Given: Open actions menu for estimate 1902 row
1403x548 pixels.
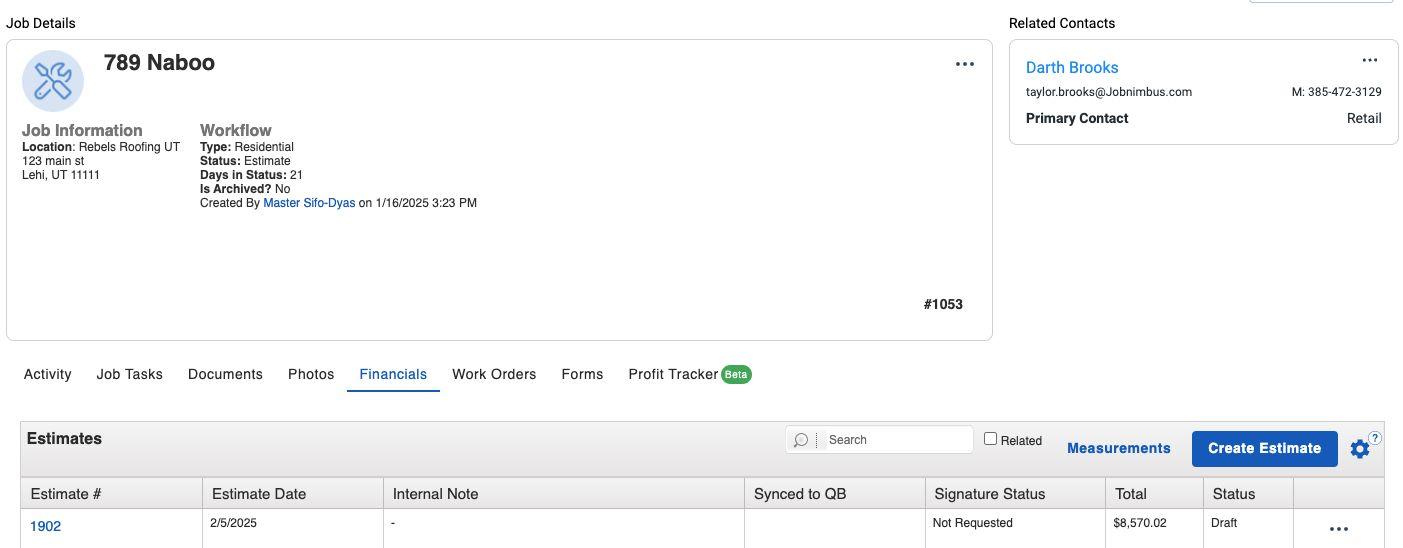Looking at the screenshot, I should point(1338,529).
